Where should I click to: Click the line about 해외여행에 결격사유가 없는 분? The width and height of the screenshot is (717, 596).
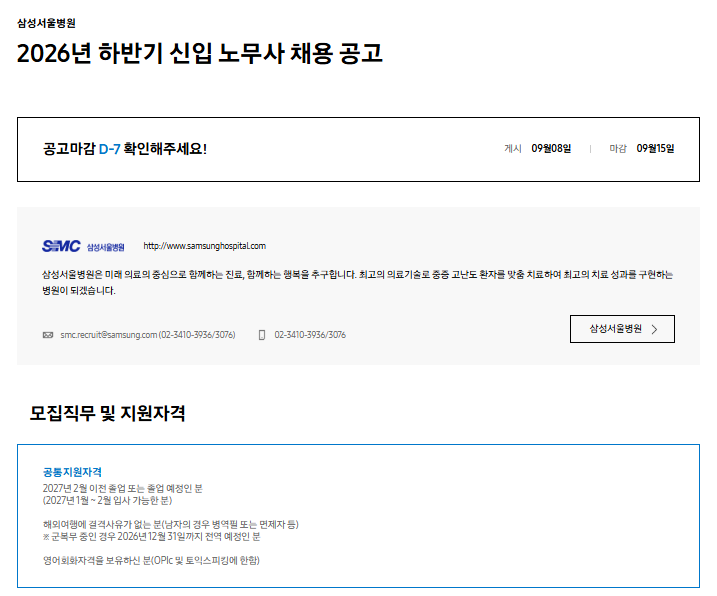[x=171, y=524]
